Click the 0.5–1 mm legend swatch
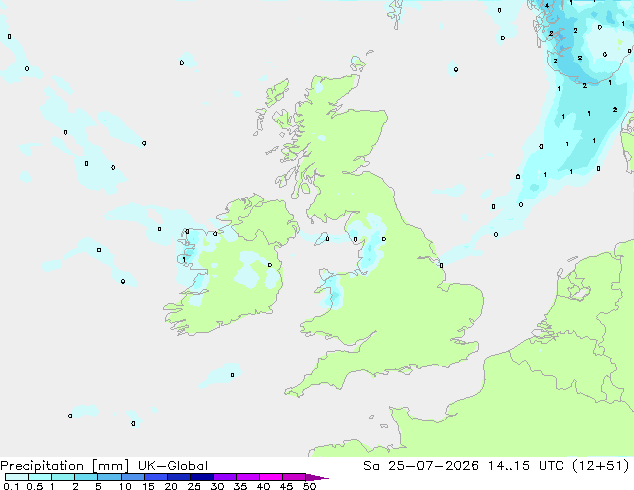The width and height of the screenshot is (634, 490). tap(40, 477)
